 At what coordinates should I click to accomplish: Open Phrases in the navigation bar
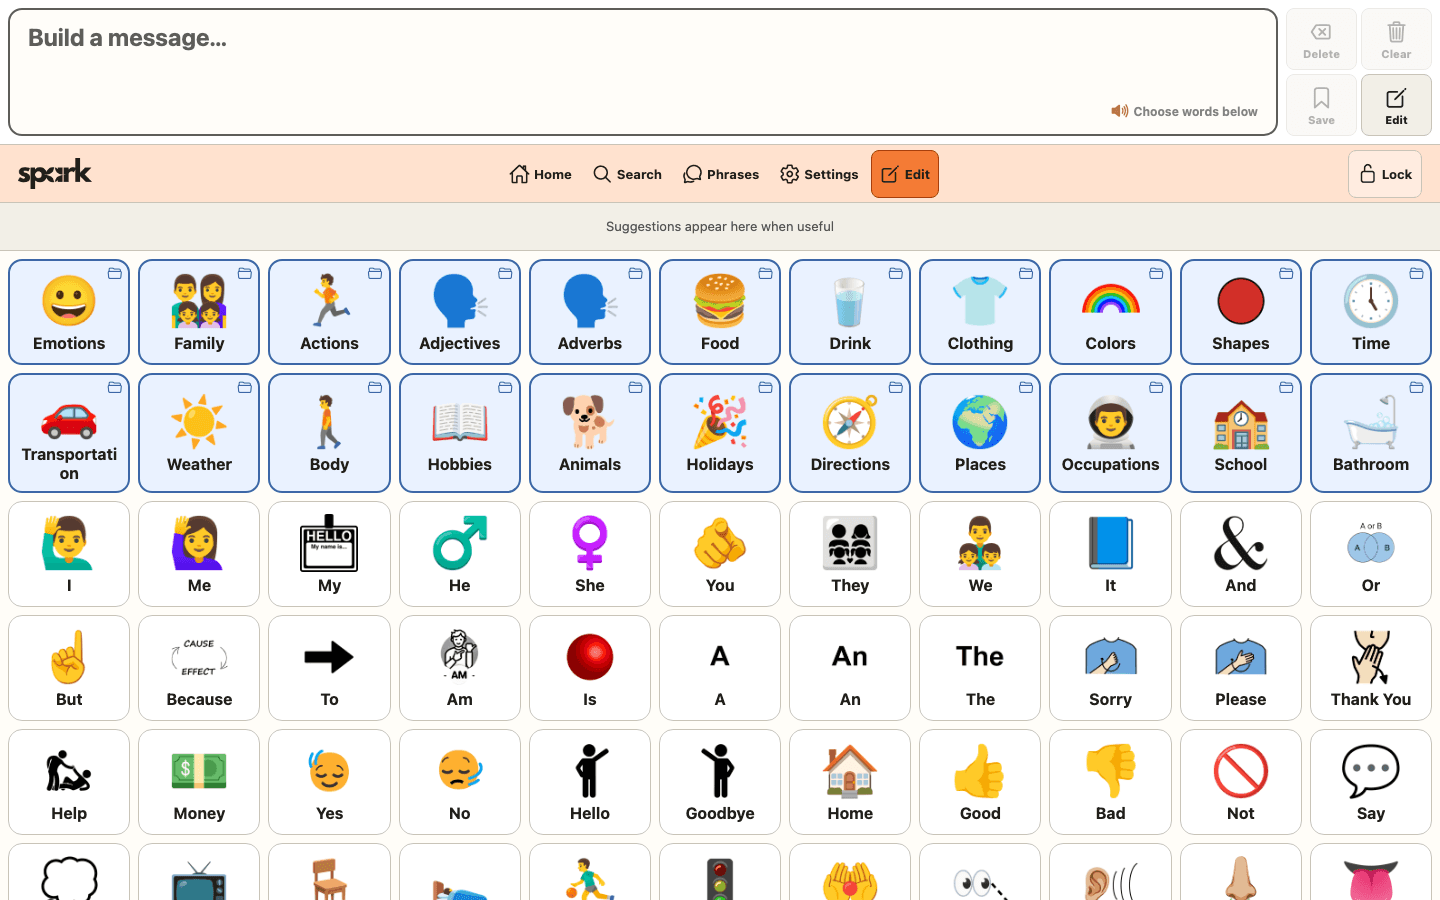coord(721,174)
